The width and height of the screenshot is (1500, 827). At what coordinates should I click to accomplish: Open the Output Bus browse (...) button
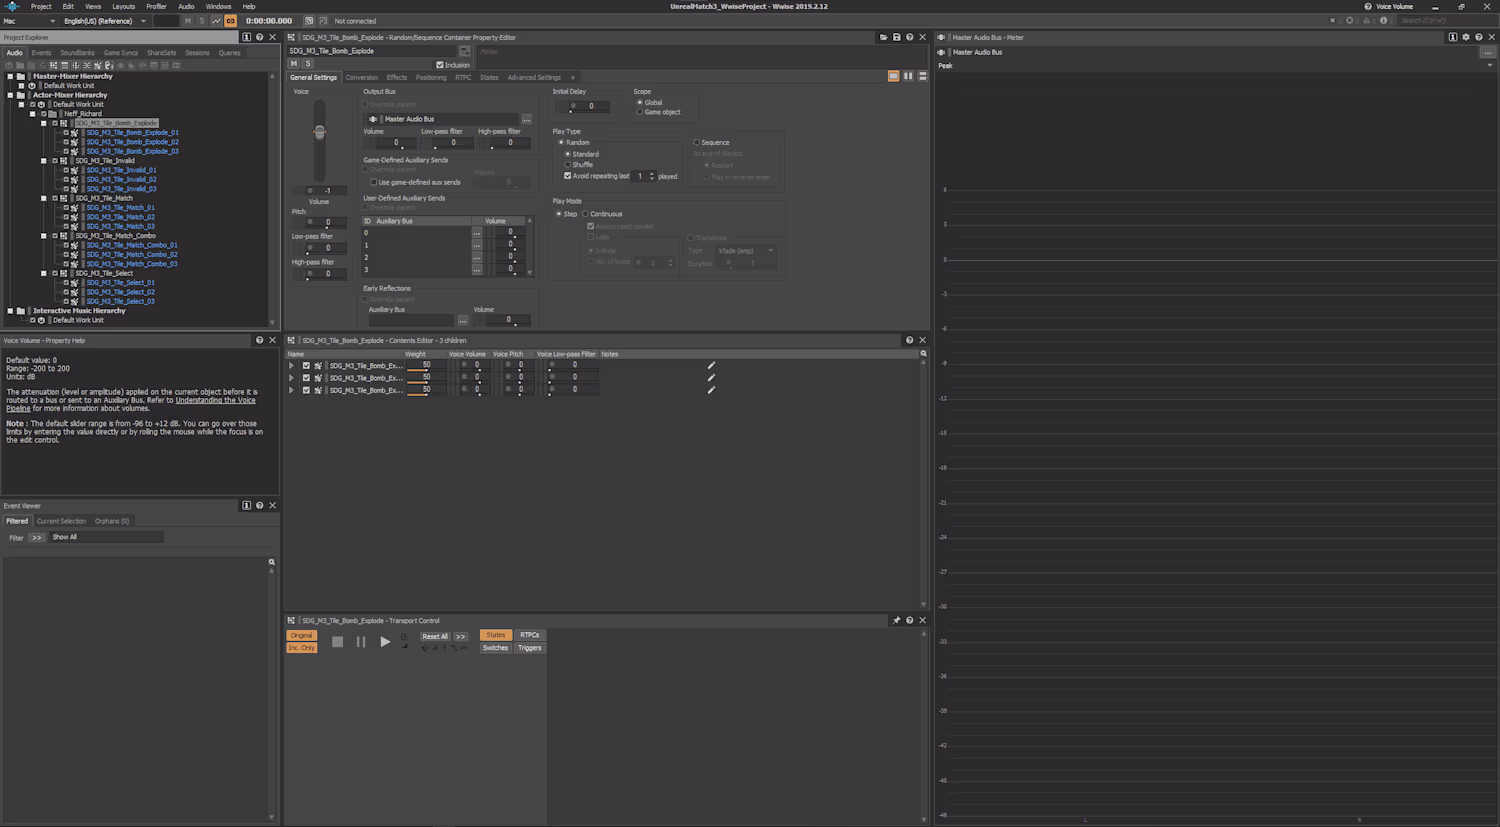pos(526,119)
